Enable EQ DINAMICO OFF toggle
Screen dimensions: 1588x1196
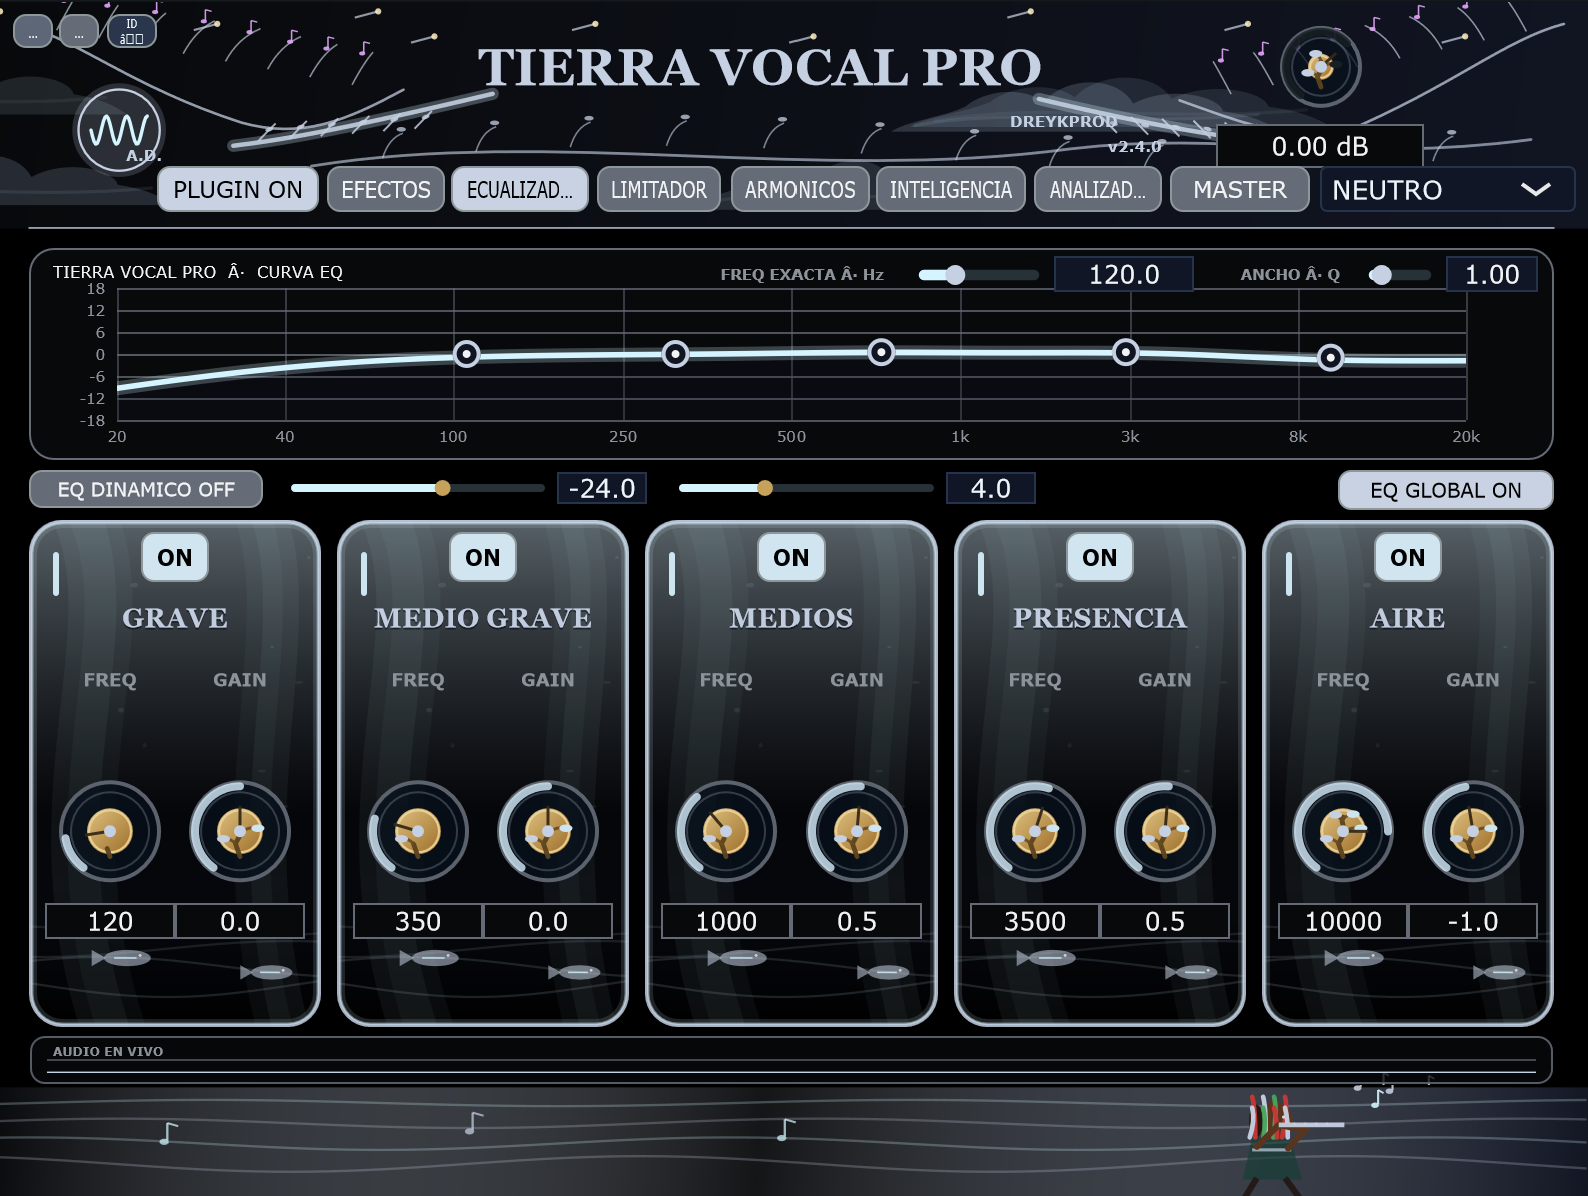146,490
